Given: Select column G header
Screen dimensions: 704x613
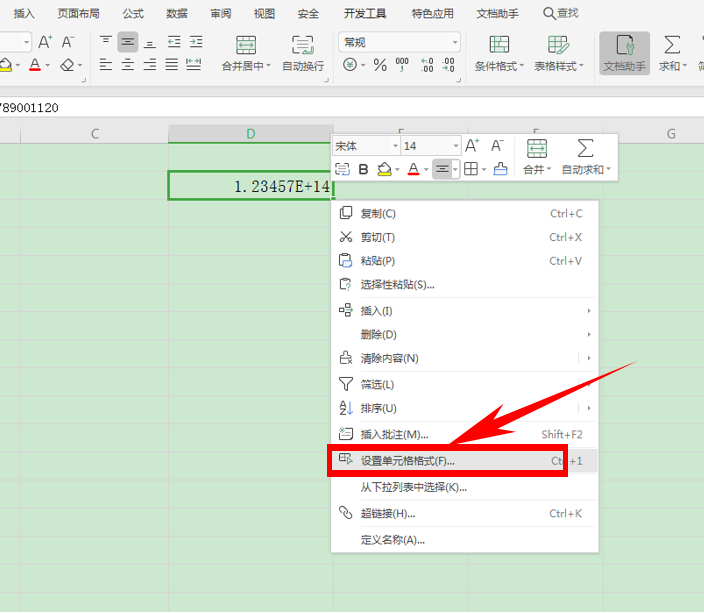Looking at the screenshot, I should tap(671, 134).
